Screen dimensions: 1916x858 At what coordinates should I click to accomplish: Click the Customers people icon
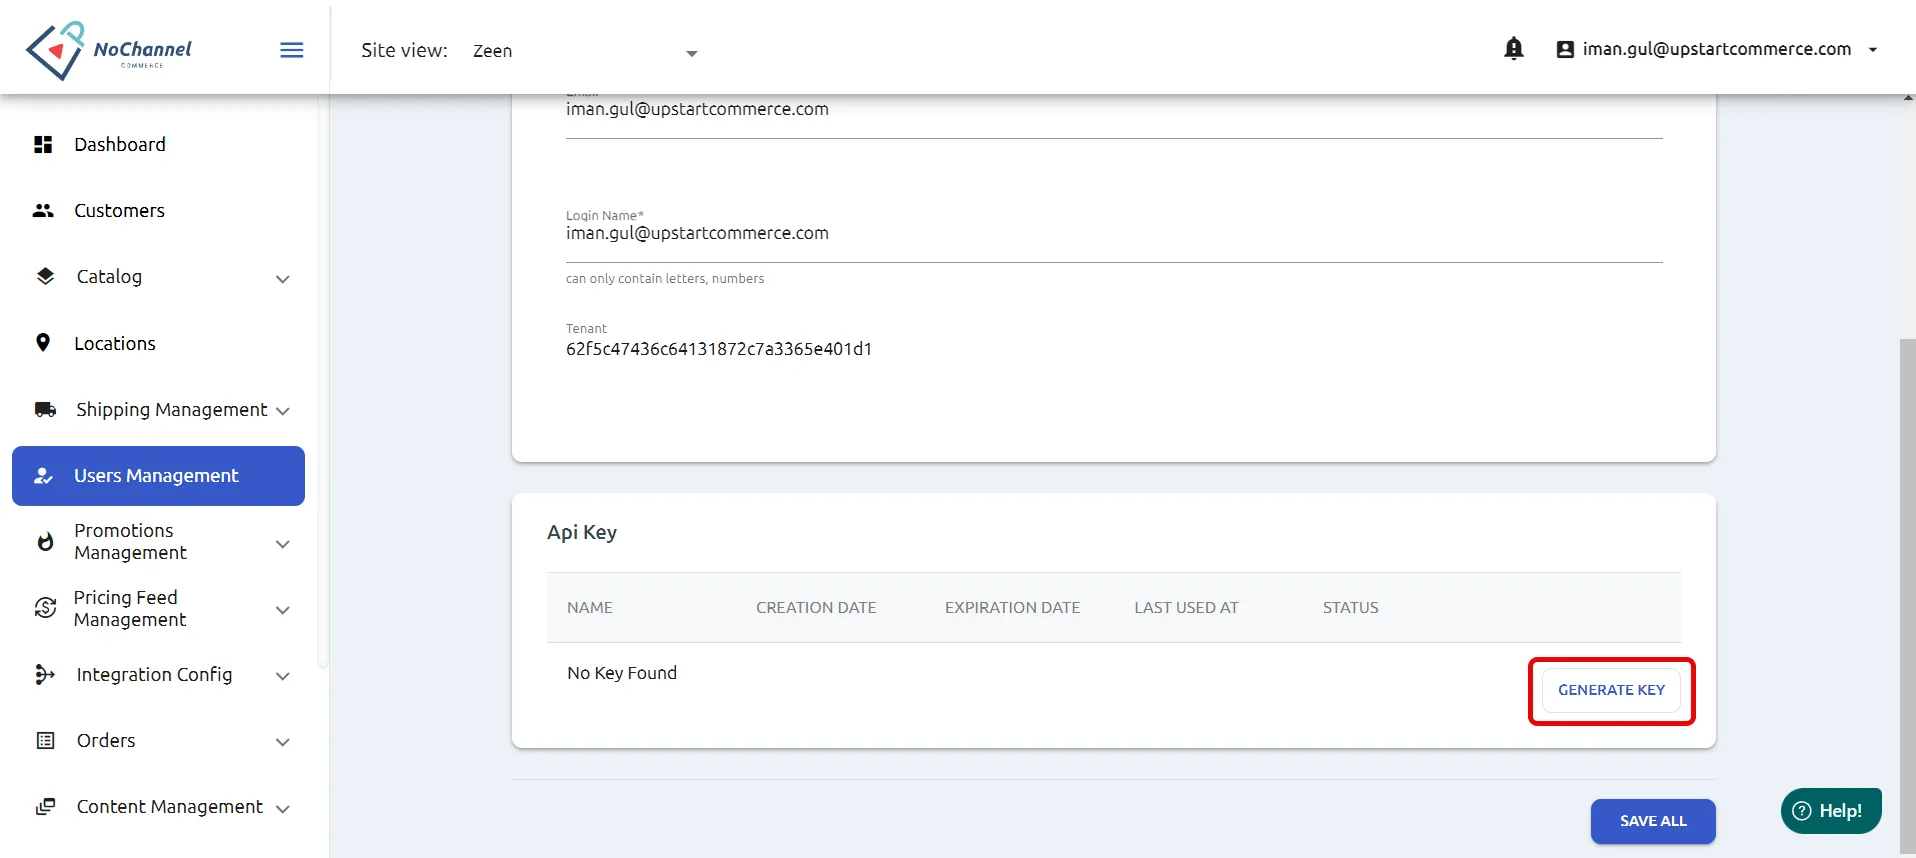(43, 211)
